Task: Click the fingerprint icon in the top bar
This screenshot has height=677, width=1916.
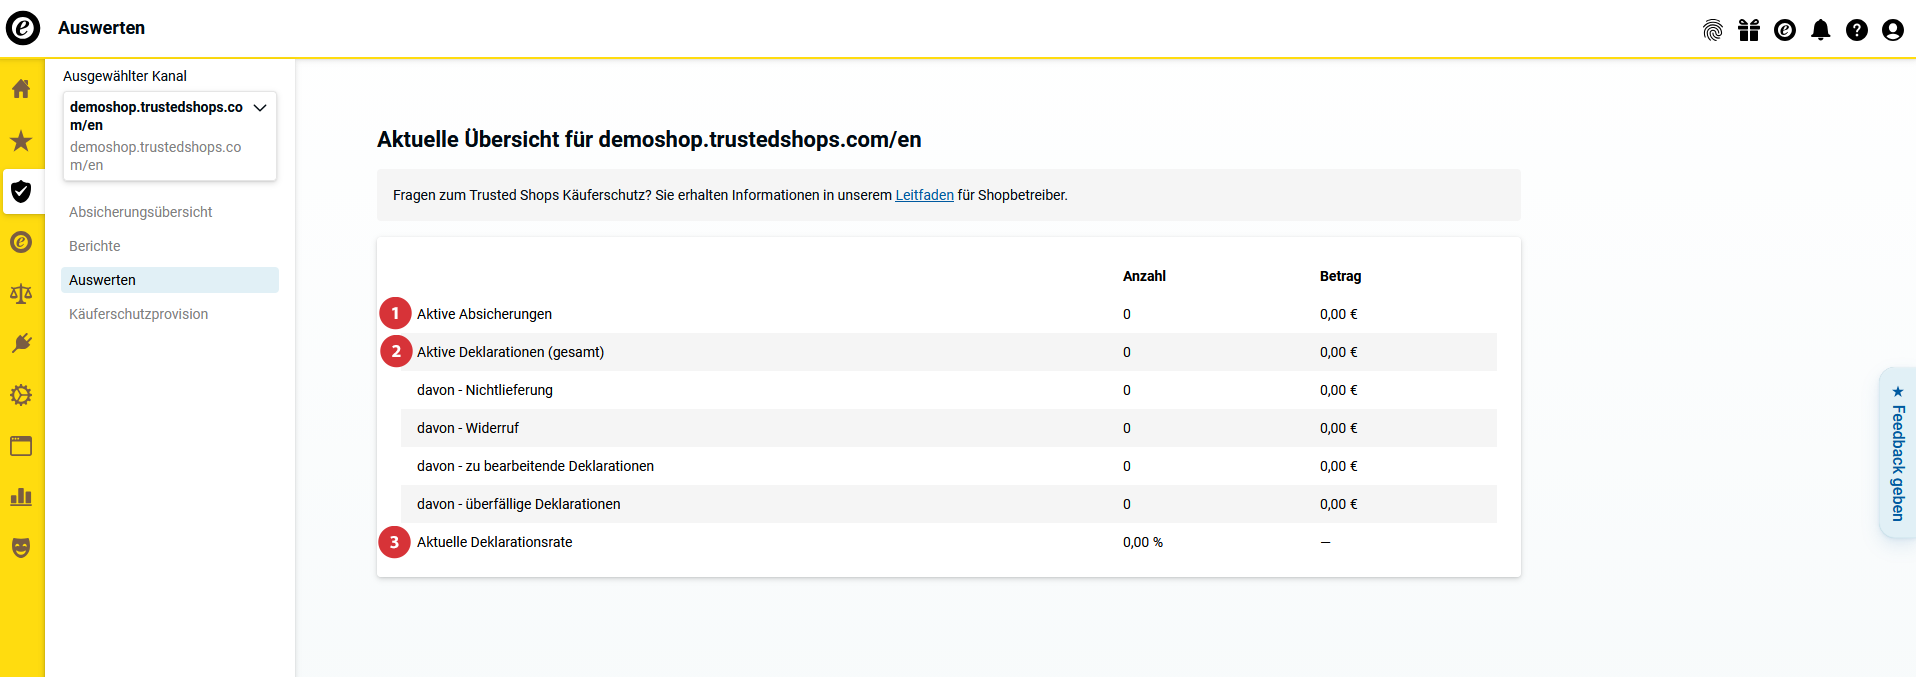Action: tap(1713, 30)
